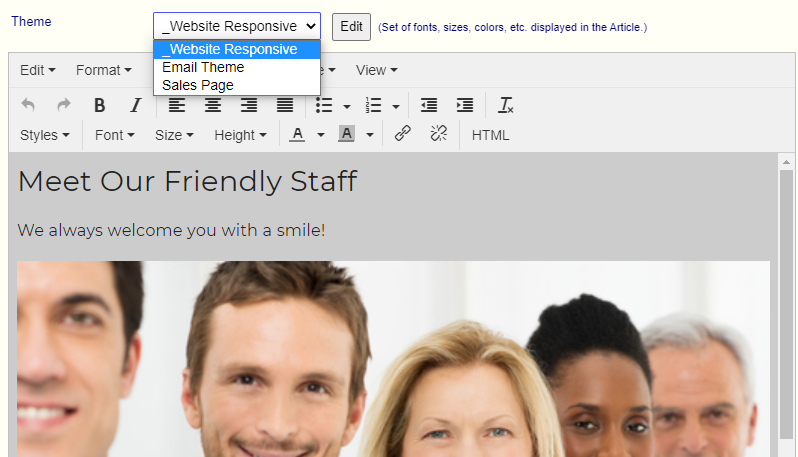Image resolution: width=798 pixels, height=457 pixels.
Task: Clear formatting icon
Action: click(x=505, y=105)
